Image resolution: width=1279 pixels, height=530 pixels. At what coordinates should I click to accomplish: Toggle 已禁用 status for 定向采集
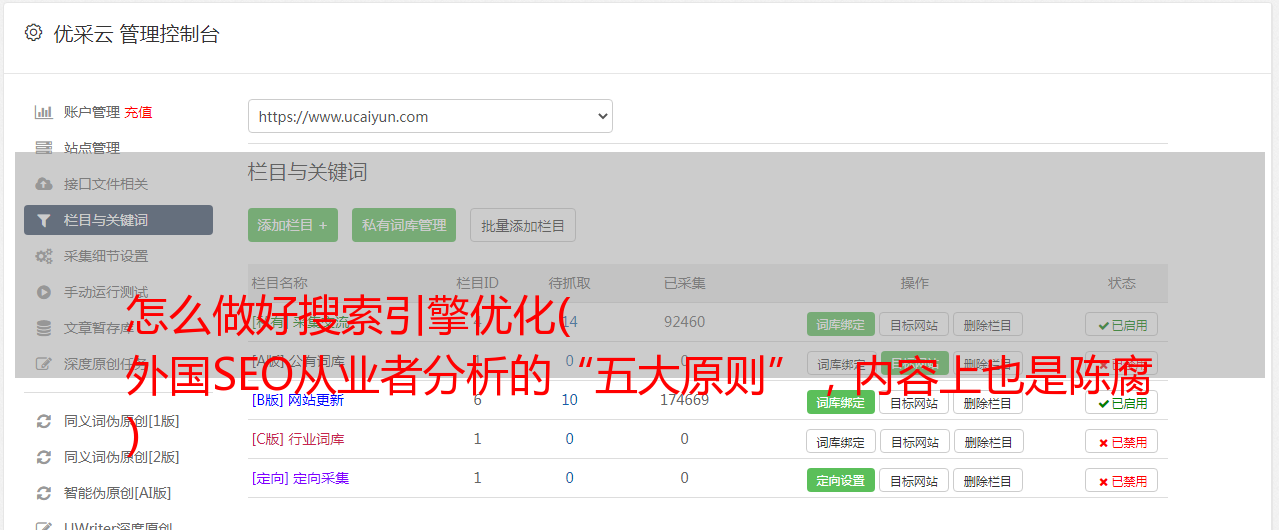1122,480
